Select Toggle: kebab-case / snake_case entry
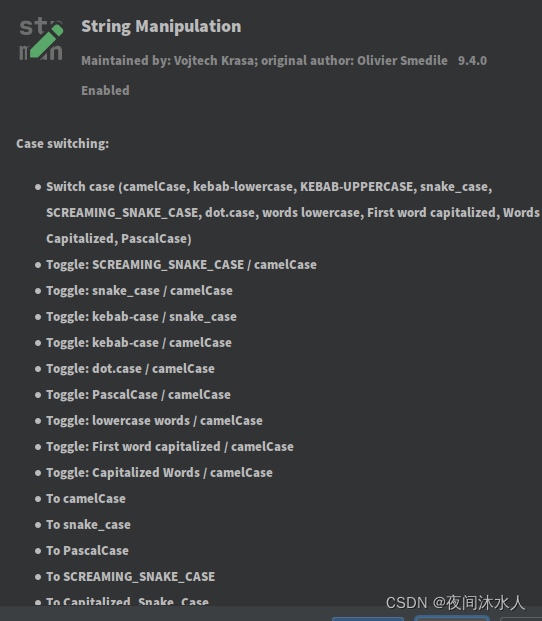The image size is (542, 621). [x=141, y=317]
